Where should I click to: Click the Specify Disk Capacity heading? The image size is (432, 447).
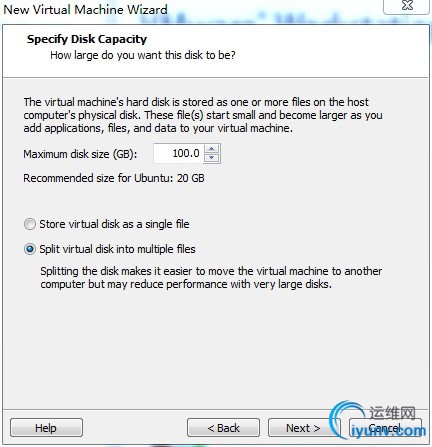(87, 39)
